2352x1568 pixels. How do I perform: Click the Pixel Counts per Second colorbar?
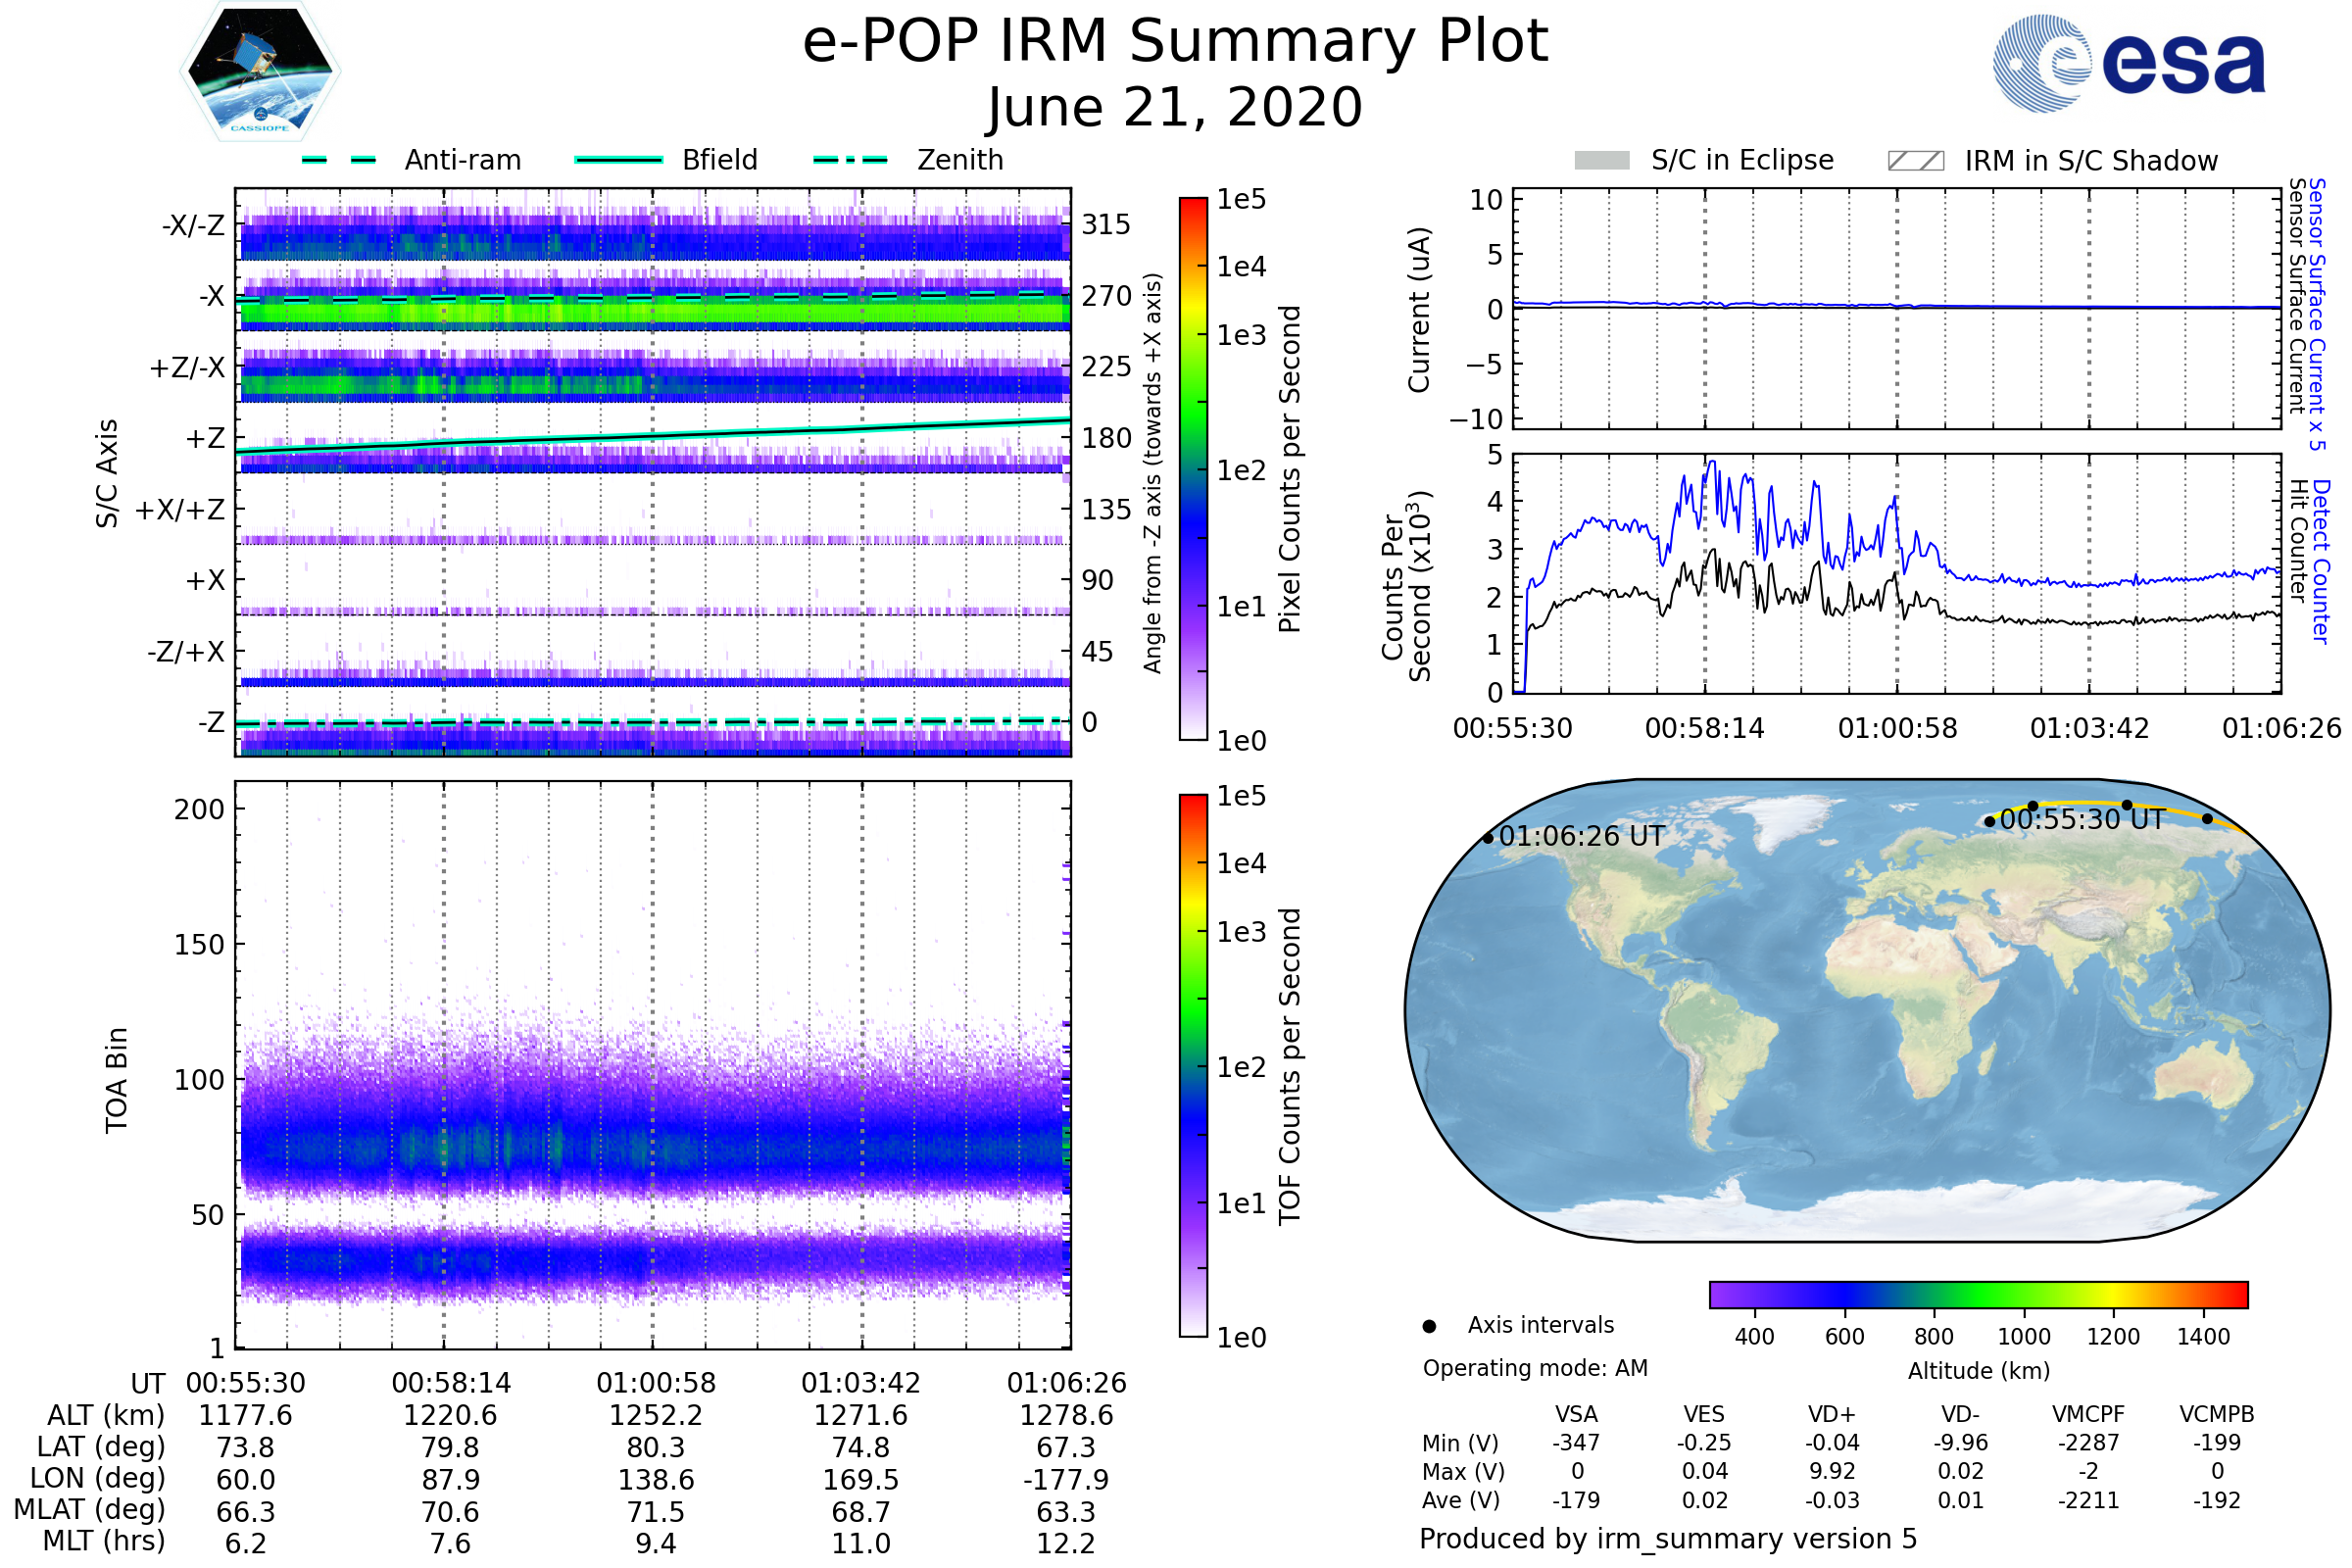tap(1193, 469)
